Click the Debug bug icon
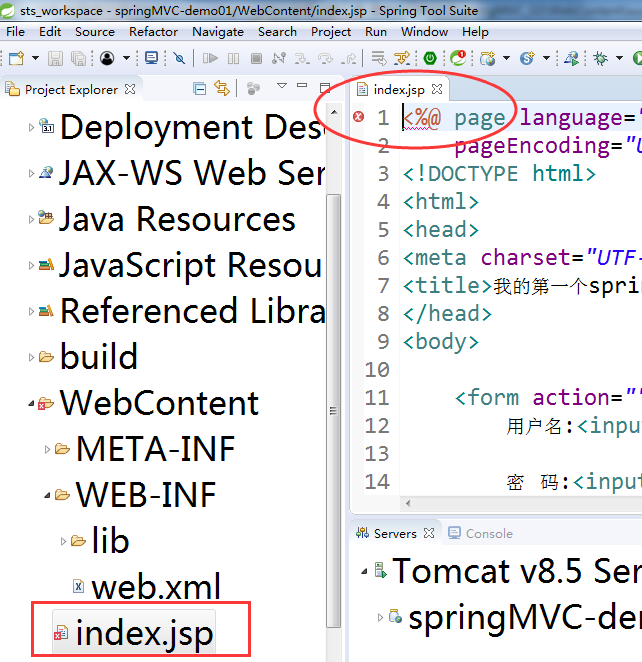 point(600,58)
